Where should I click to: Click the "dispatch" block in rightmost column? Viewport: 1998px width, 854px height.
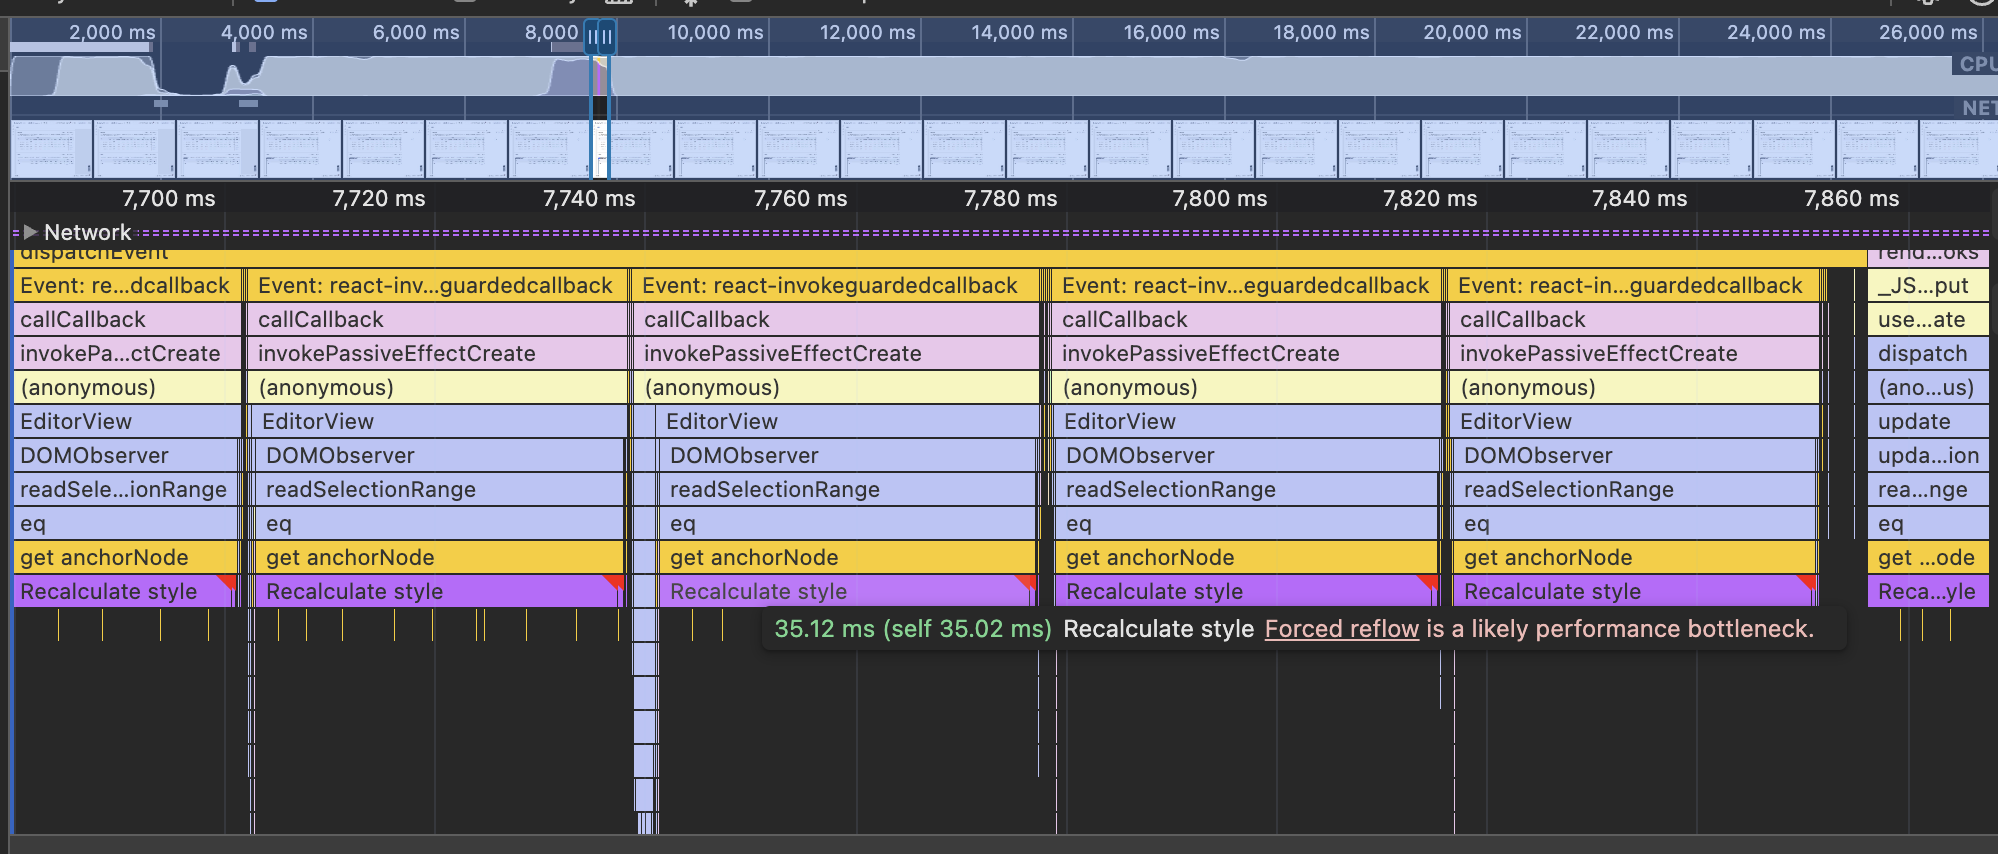point(1926,354)
